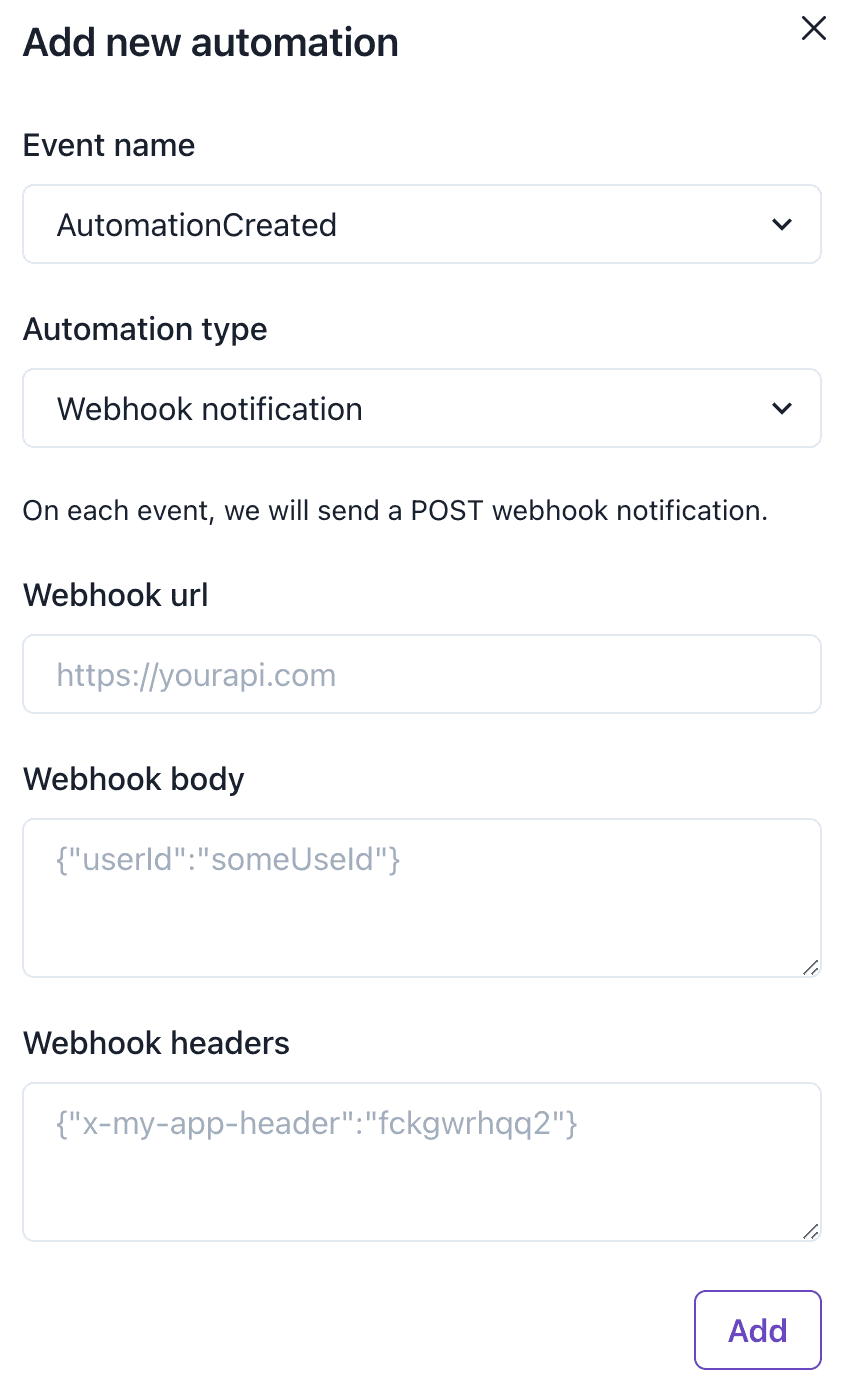Click into the Webhook headers textarea

[421, 1174]
